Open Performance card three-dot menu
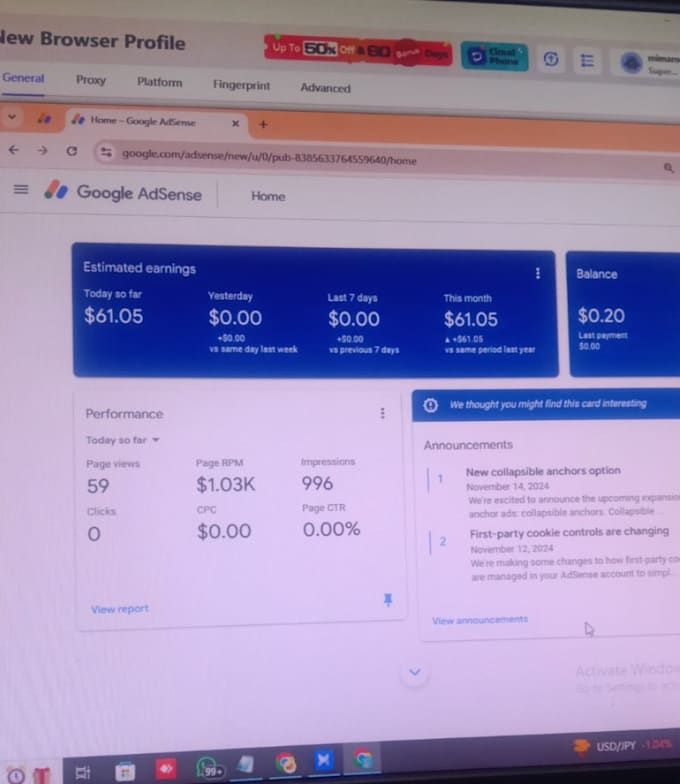Screen dimensions: 680x784 (382, 414)
